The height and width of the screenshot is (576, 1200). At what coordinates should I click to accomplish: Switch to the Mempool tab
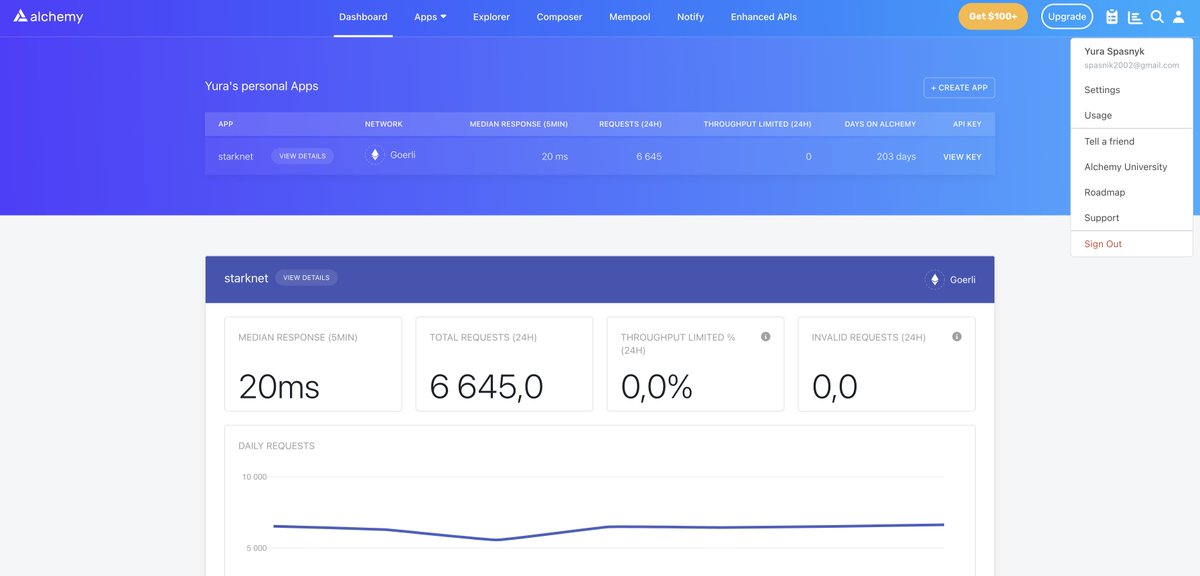tap(630, 17)
